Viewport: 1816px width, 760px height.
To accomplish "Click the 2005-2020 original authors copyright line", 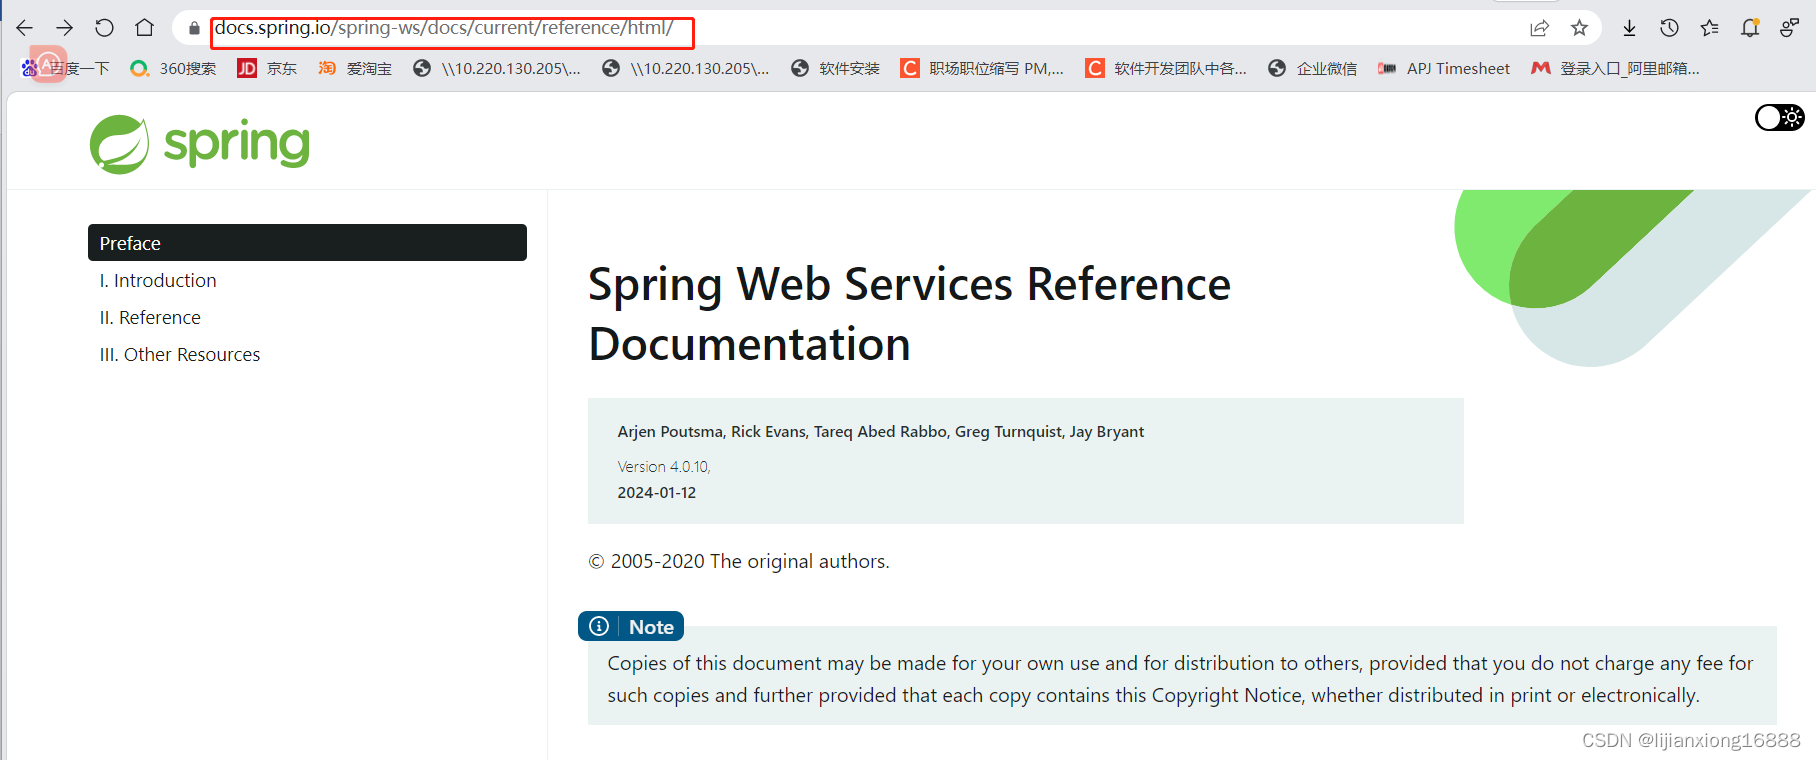I will pos(739,562).
